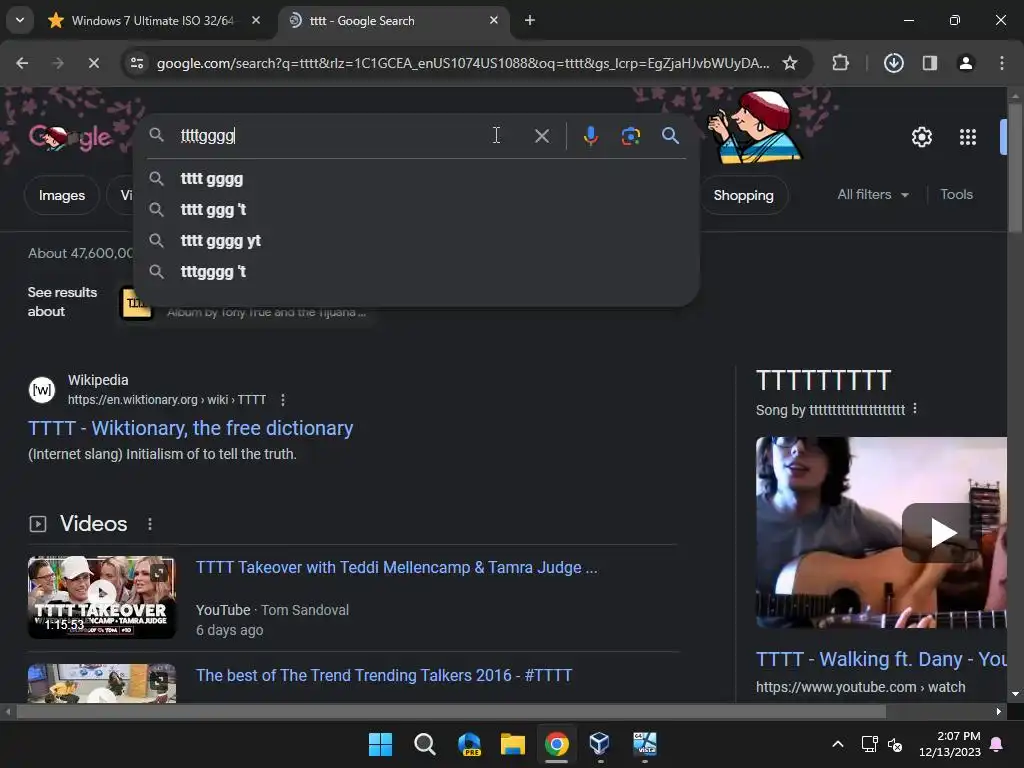Open song panel more options dots

915,409
